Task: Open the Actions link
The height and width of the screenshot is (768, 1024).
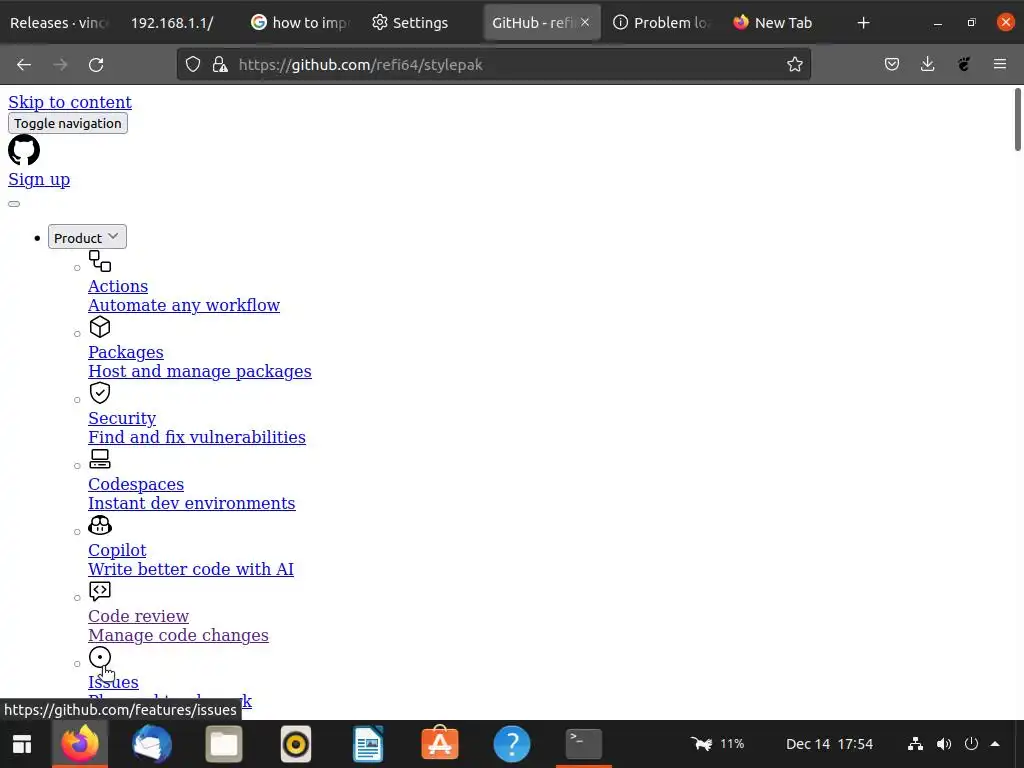Action: [118, 286]
